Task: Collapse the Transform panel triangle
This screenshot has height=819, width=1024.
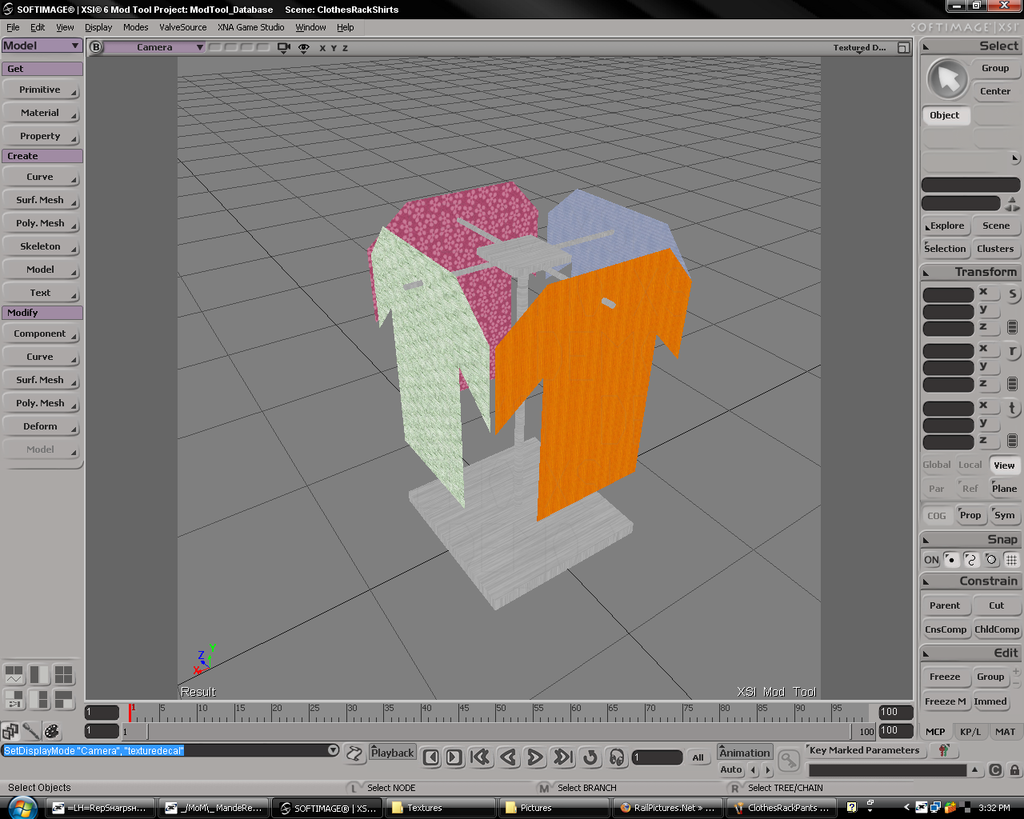Action: pyautogui.click(x=926, y=272)
